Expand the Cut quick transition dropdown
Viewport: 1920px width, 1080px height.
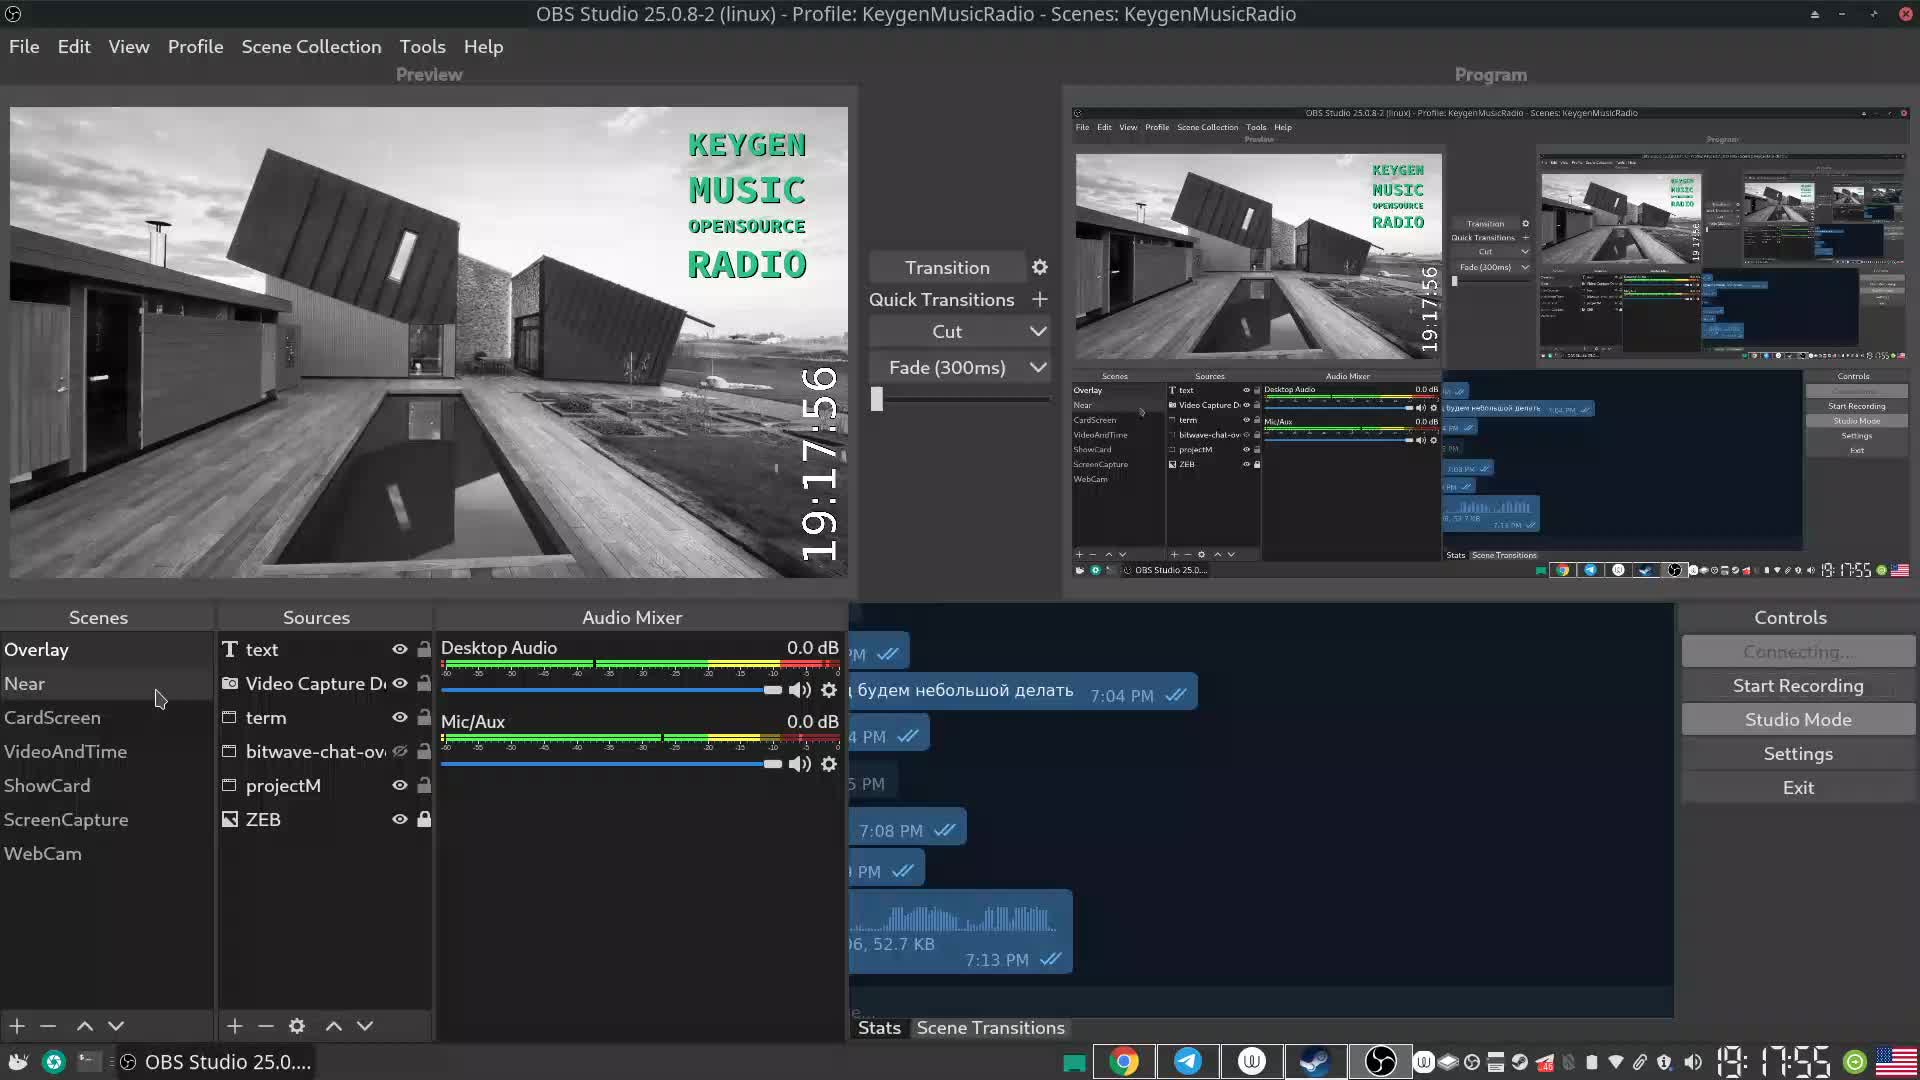point(1038,331)
